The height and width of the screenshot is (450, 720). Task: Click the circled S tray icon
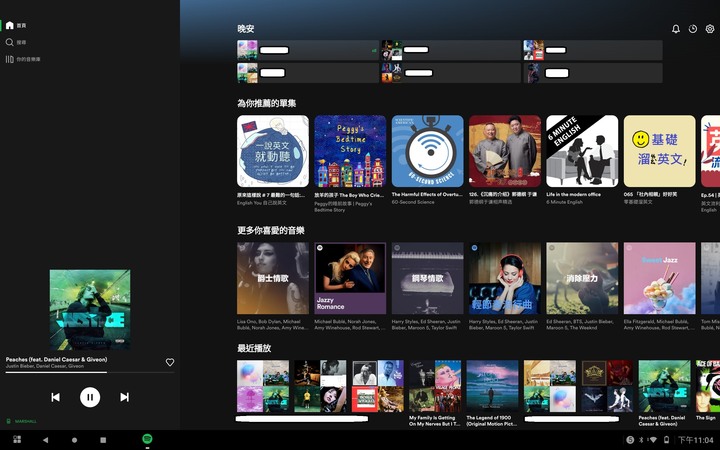click(630, 440)
